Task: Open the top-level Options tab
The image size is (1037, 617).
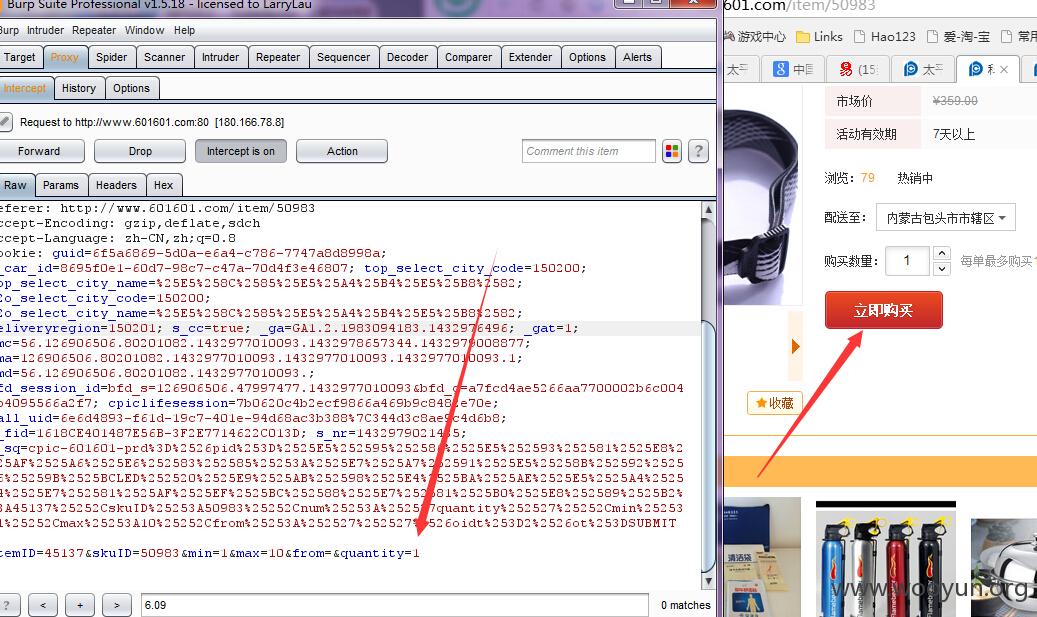Action: coord(587,58)
